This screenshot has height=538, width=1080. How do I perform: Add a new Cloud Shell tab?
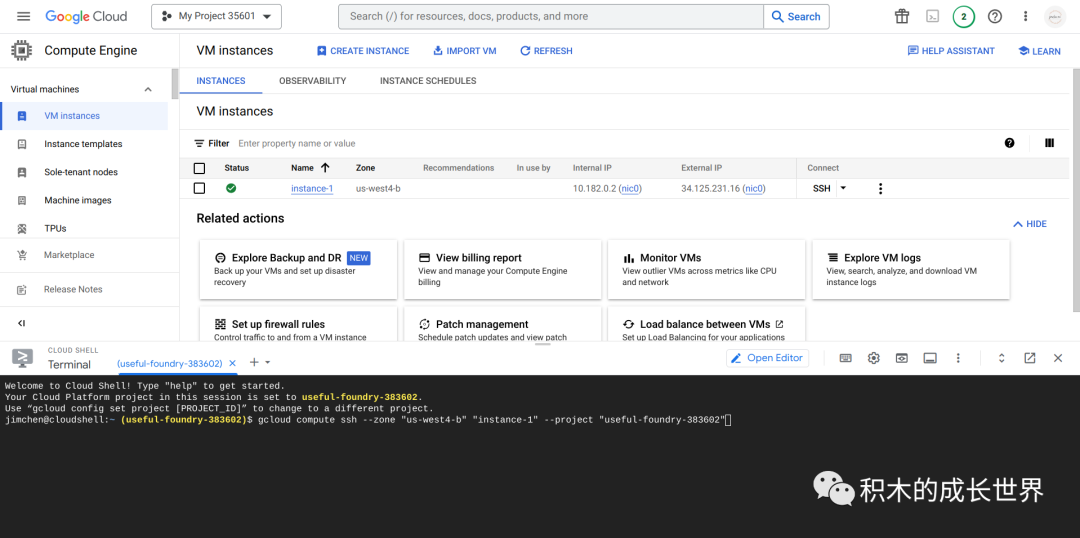click(x=253, y=362)
